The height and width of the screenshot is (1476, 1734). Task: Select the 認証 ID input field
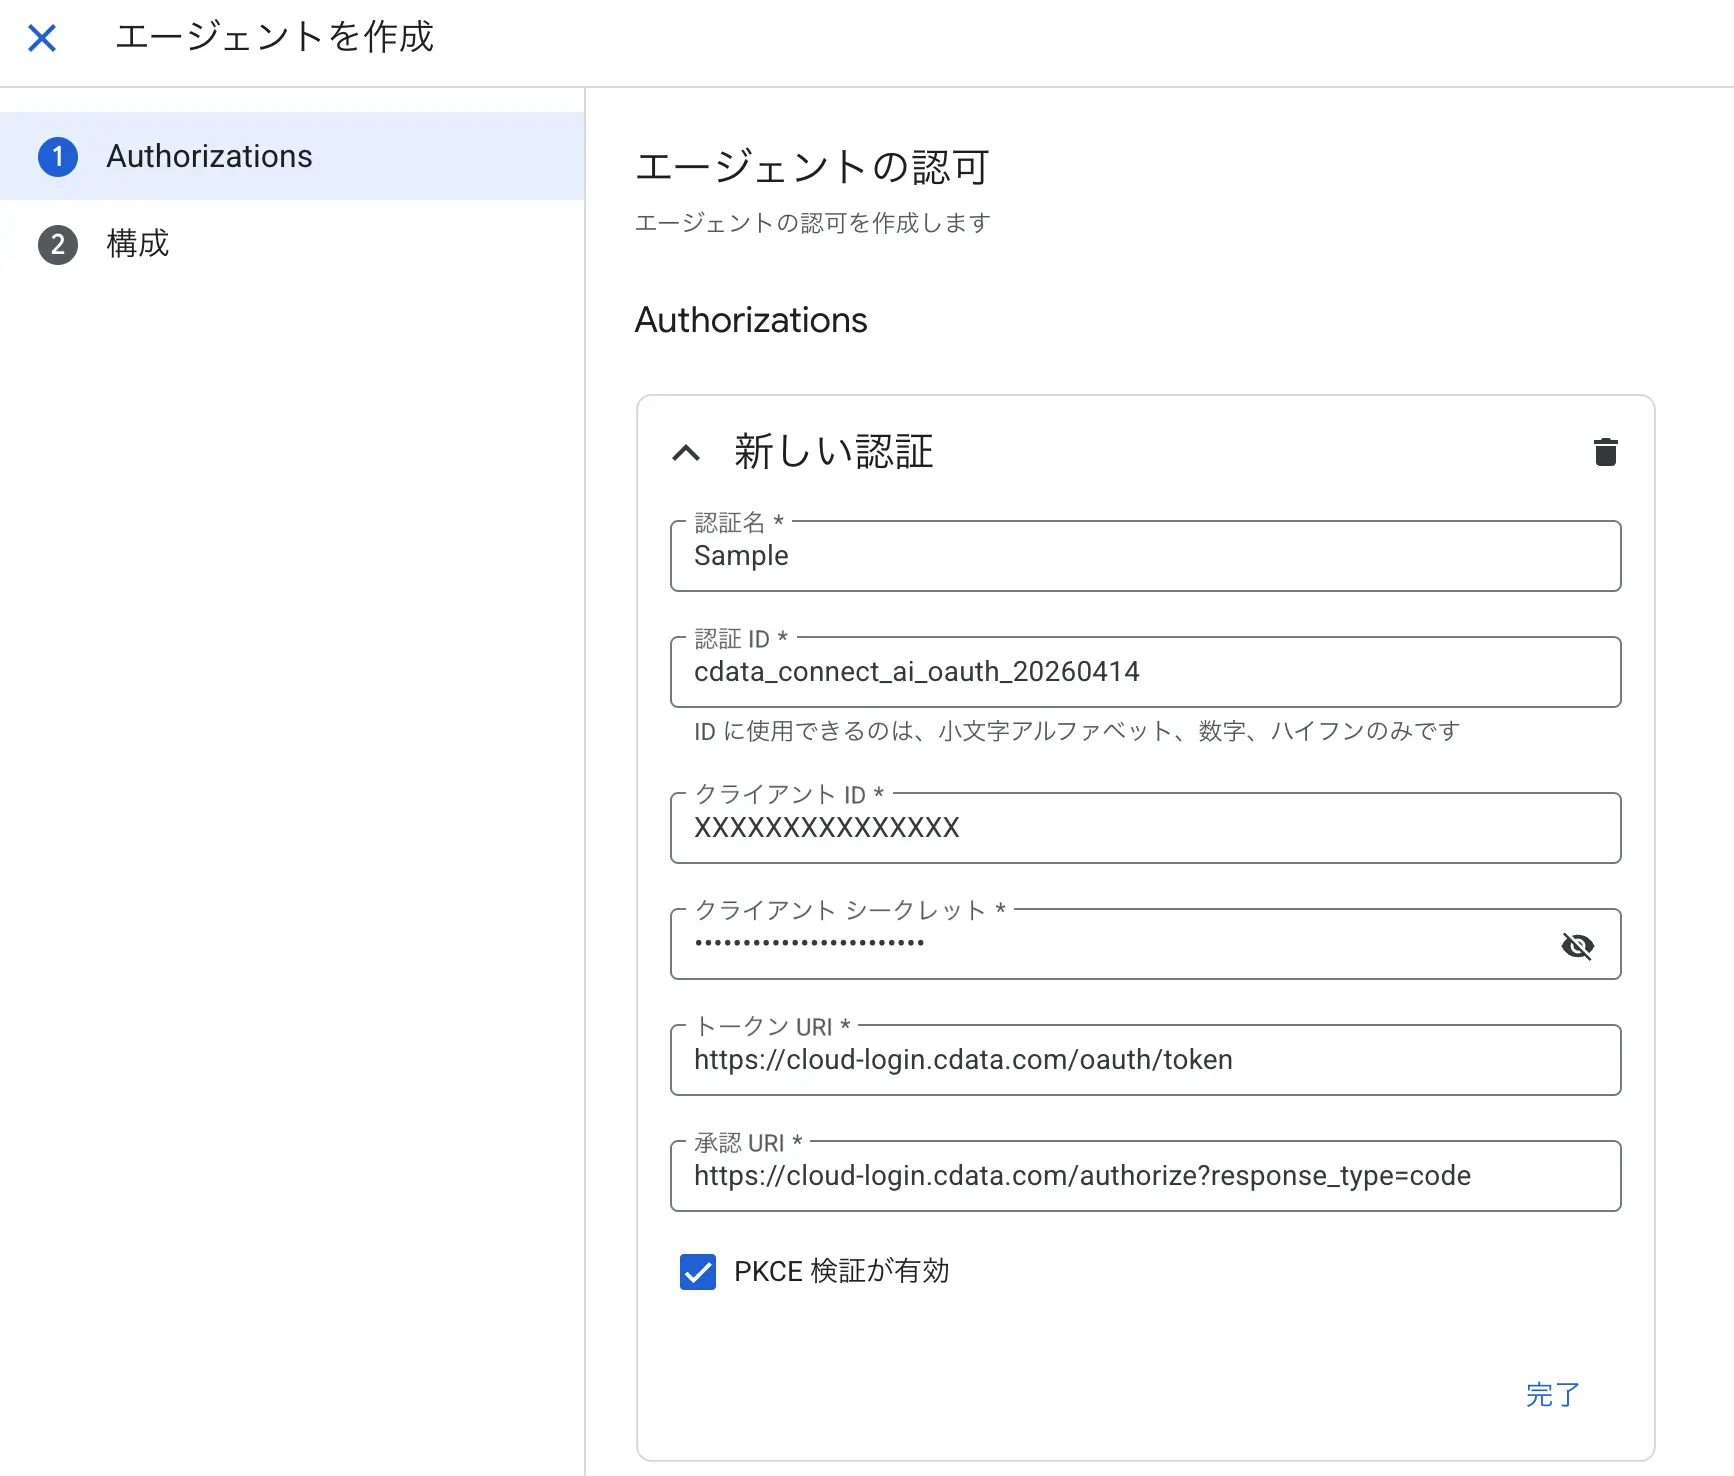click(1100, 671)
